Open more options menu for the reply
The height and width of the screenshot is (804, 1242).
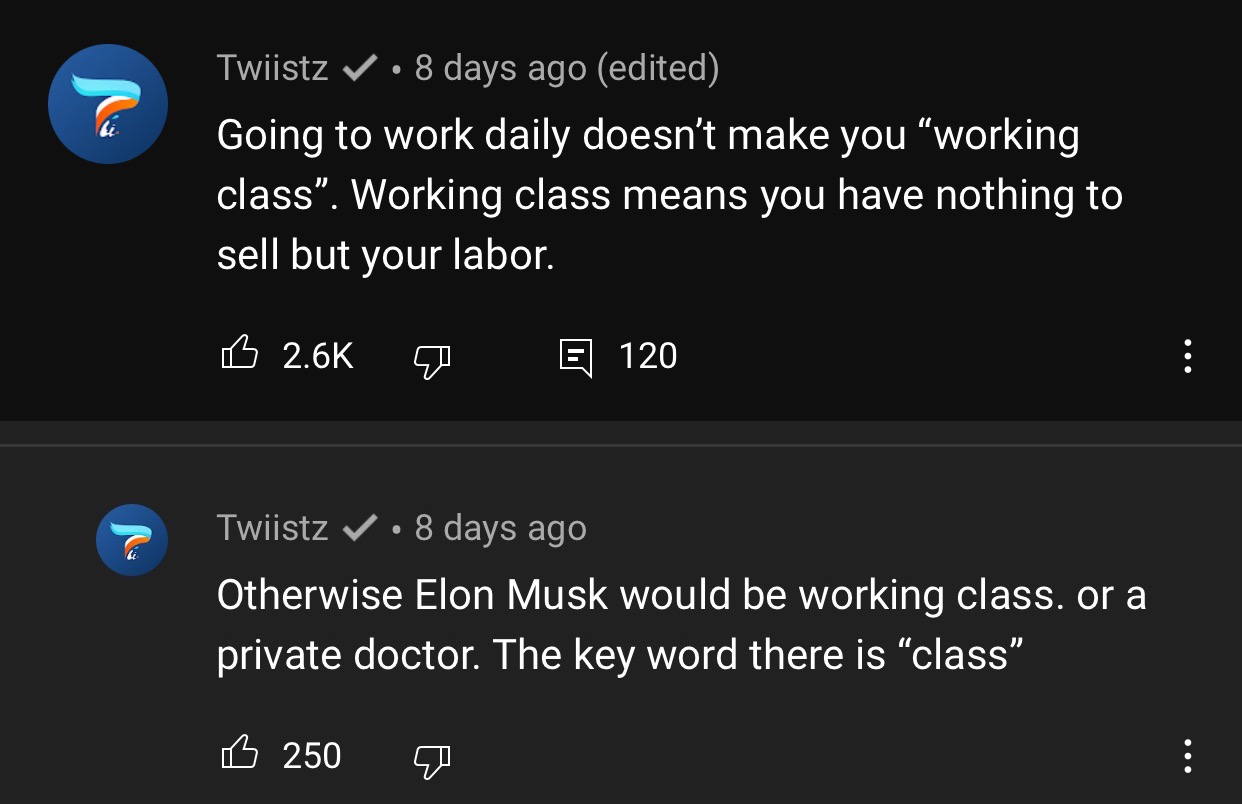pos(1187,756)
